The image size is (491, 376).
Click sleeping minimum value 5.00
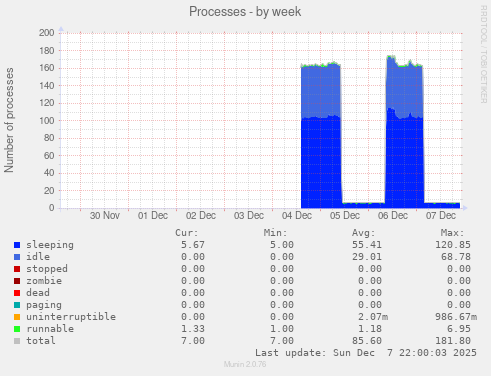(282, 245)
